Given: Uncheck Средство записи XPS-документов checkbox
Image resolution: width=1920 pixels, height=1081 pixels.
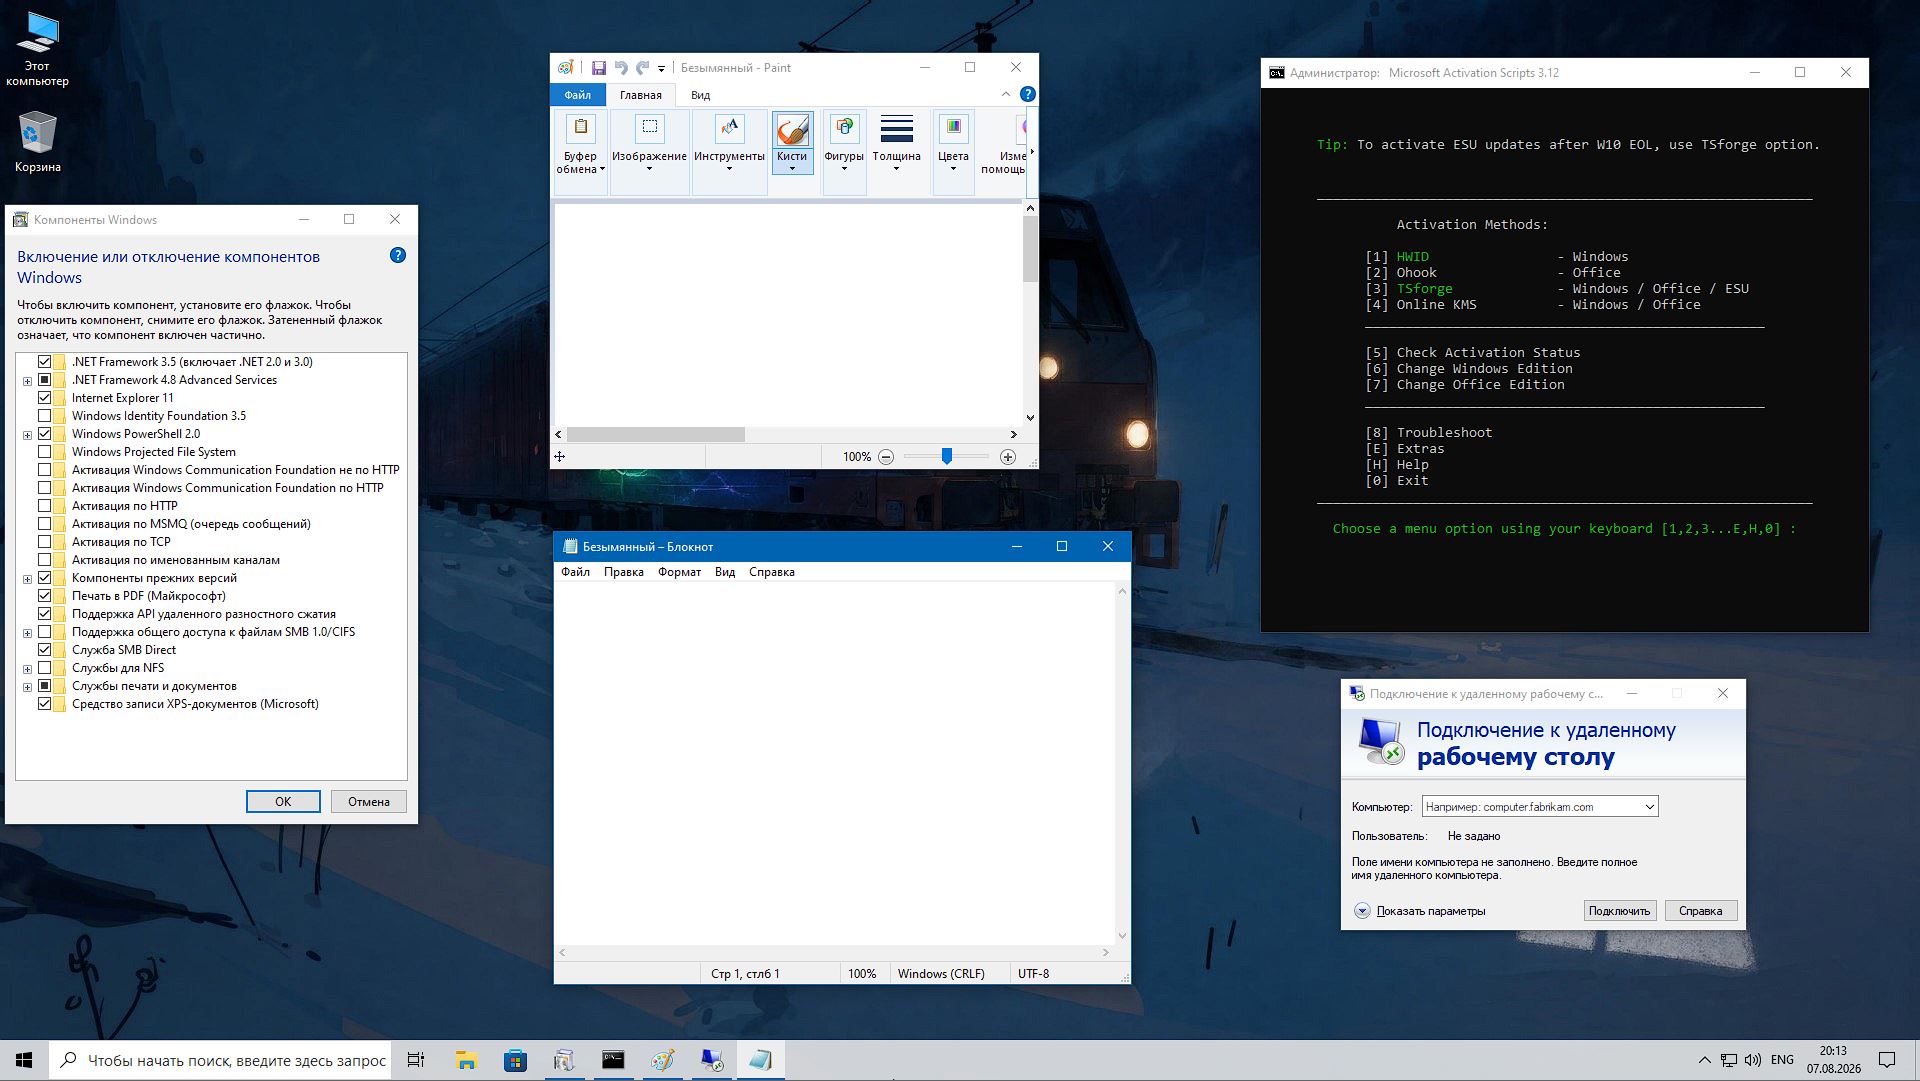Looking at the screenshot, I should coord(45,704).
